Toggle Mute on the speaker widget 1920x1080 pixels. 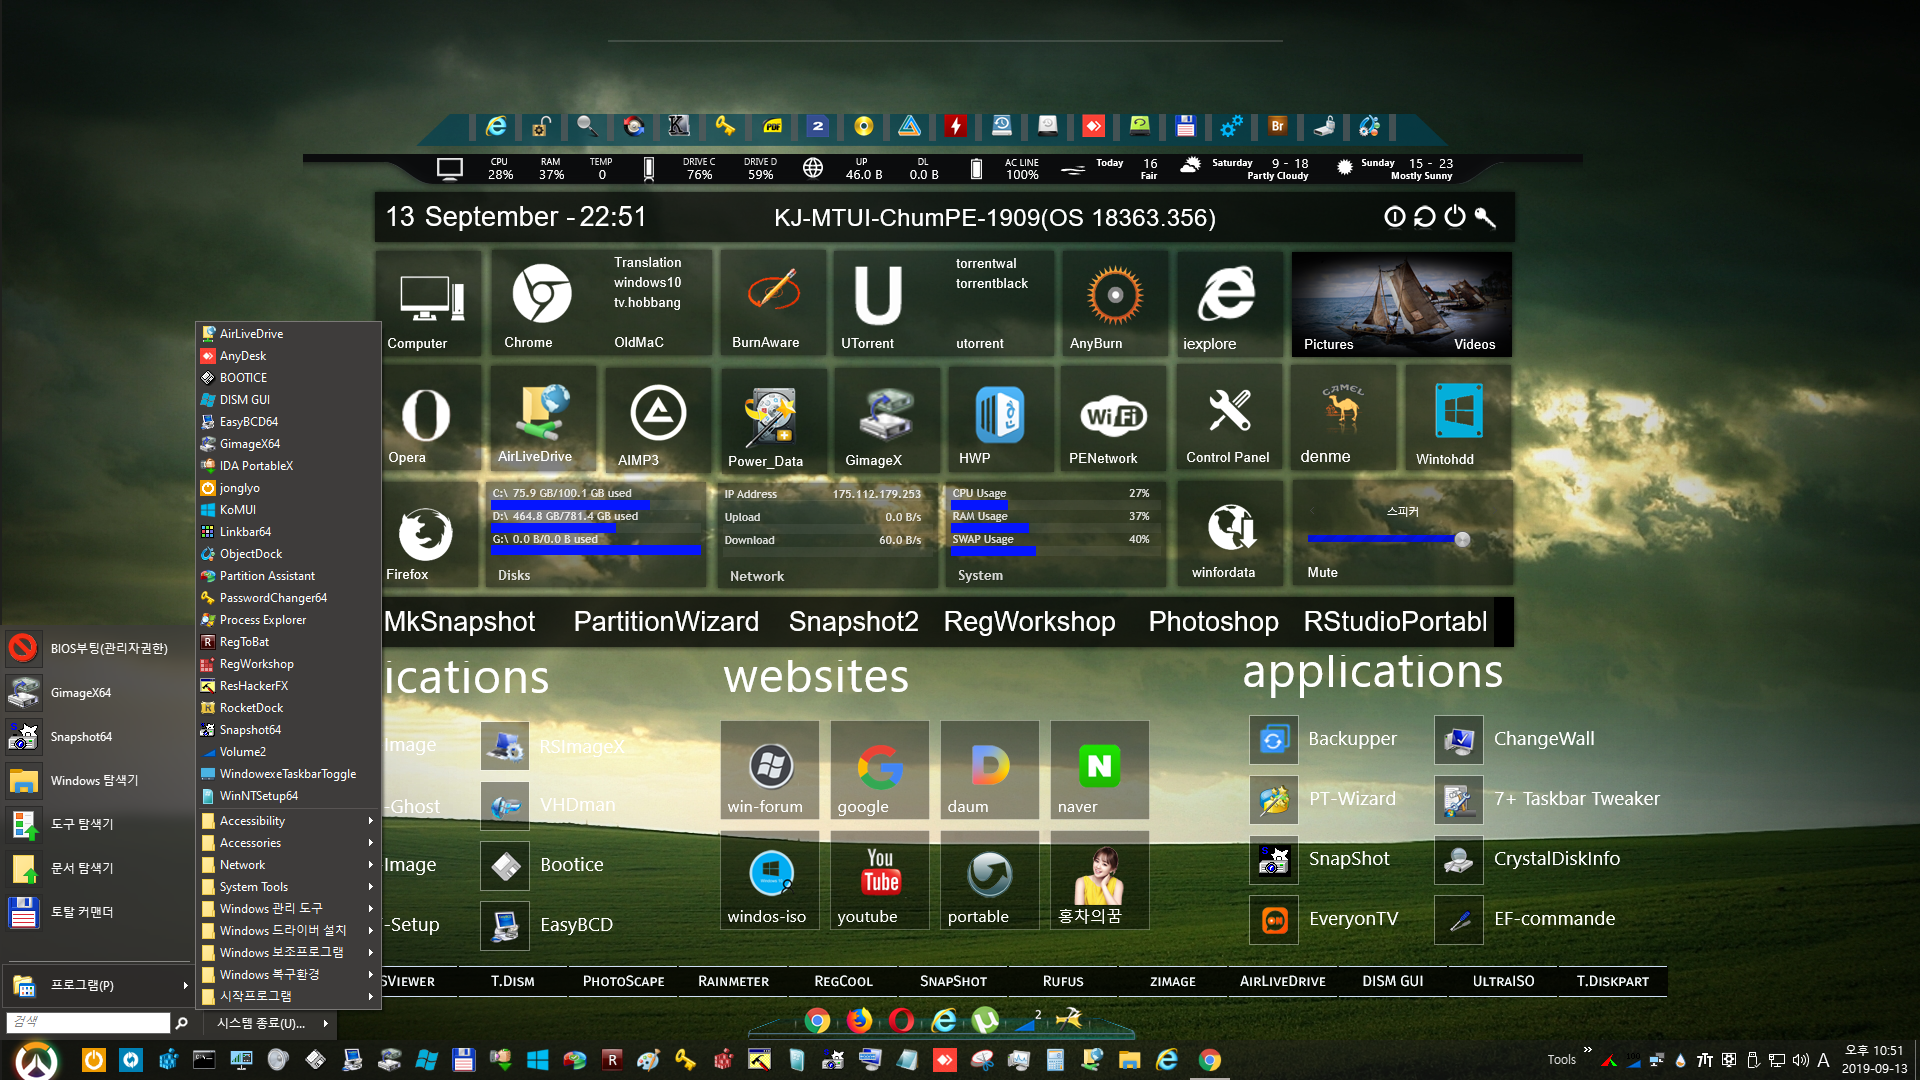point(1322,572)
